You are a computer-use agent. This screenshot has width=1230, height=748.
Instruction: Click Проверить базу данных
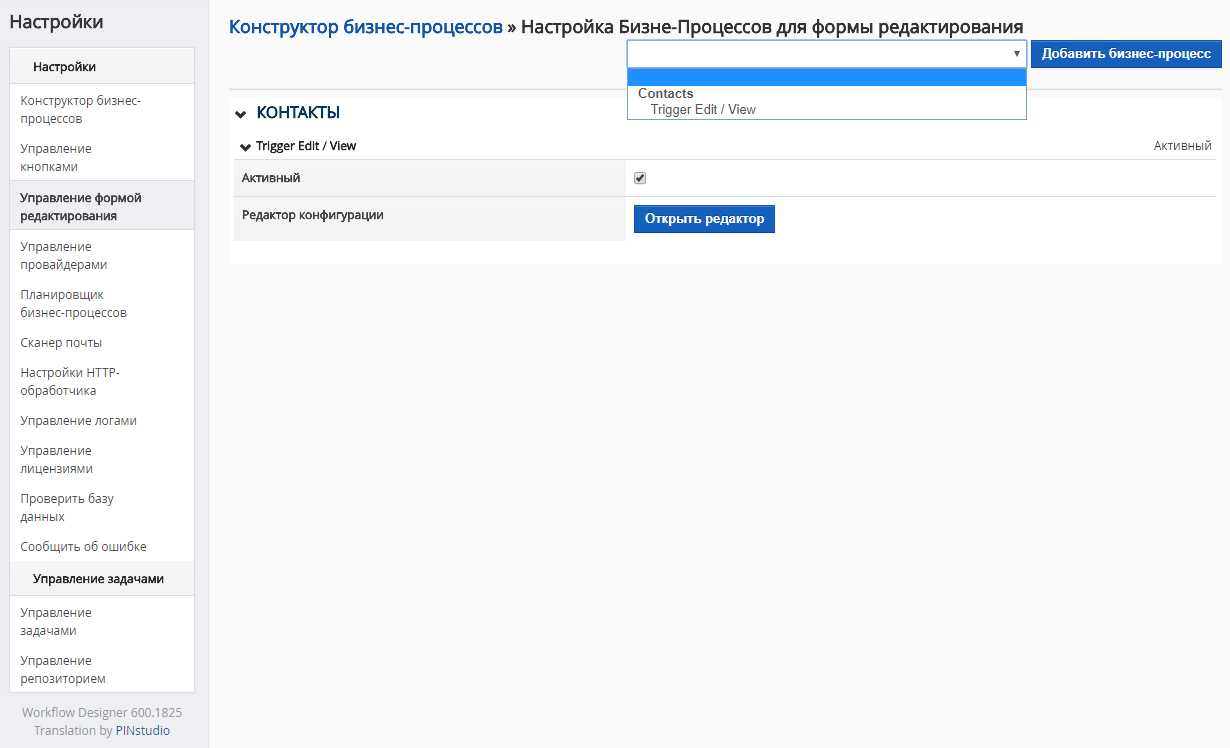[67, 508]
